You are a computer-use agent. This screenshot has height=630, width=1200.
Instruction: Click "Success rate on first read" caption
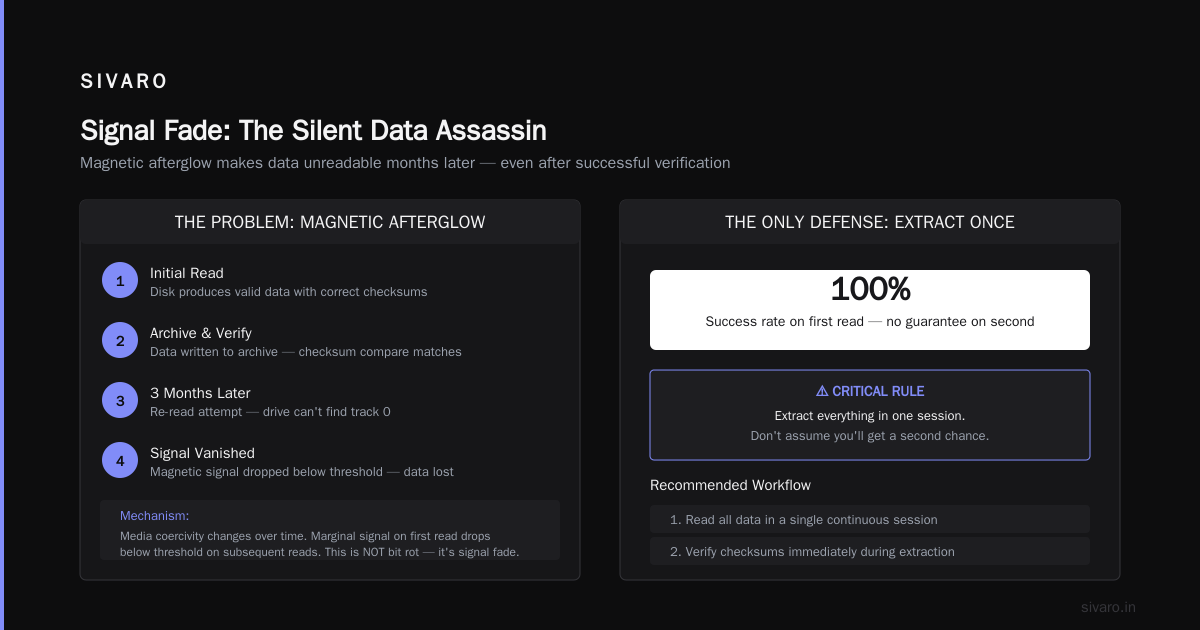[x=870, y=322]
